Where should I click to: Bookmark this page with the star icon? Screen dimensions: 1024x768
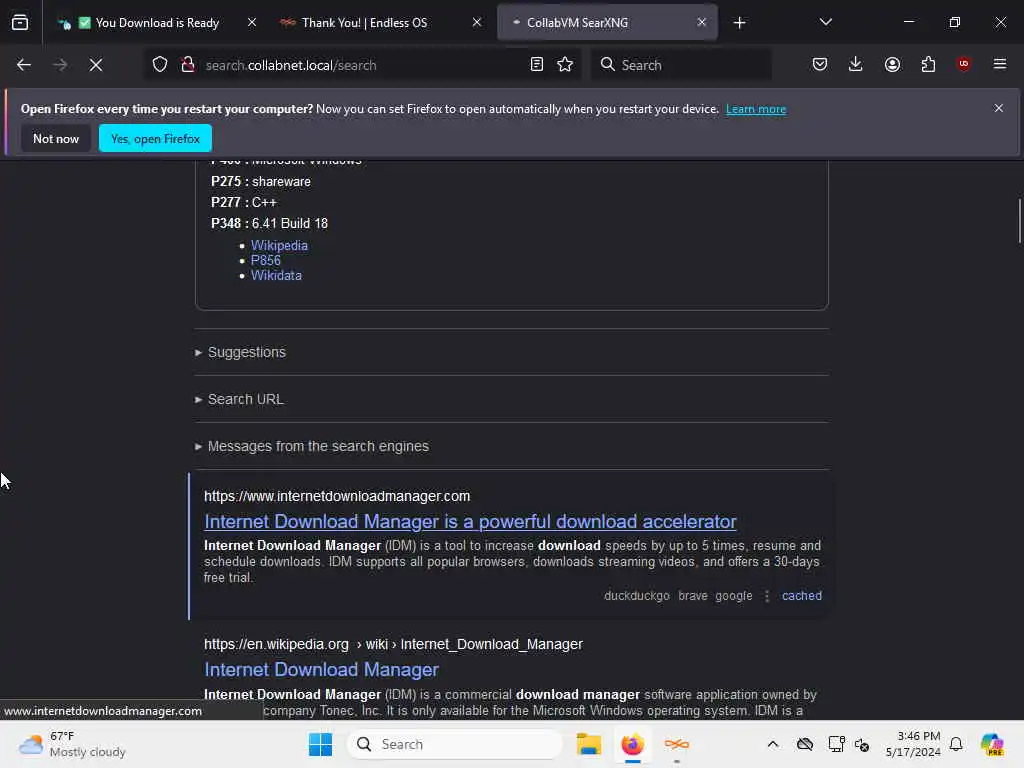[x=566, y=65]
